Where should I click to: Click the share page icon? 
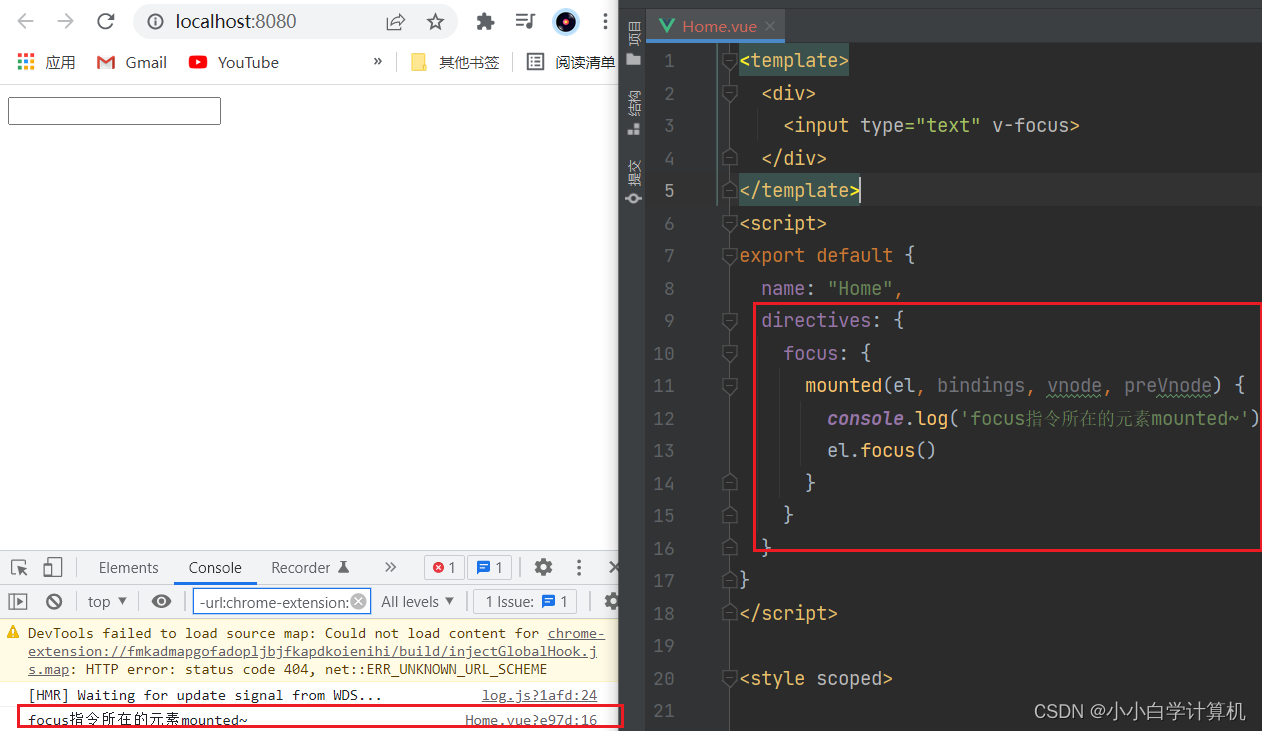point(396,21)
